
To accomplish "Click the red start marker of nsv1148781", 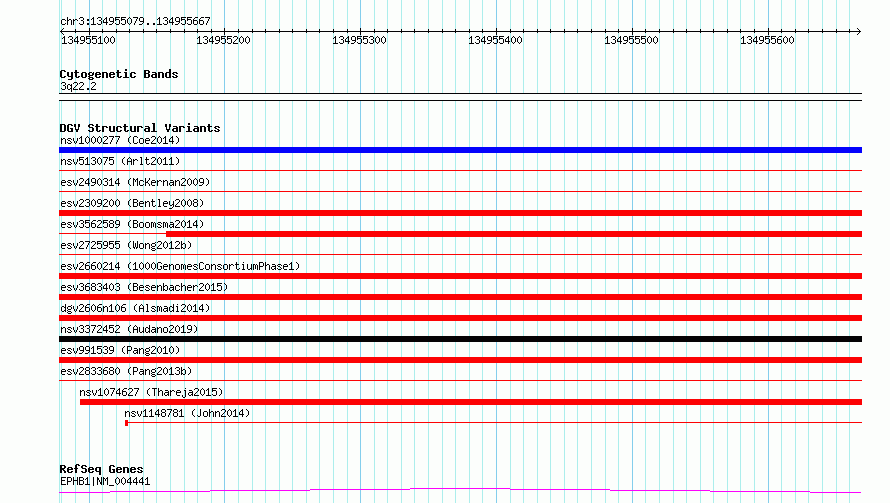I will pos(127,423).
